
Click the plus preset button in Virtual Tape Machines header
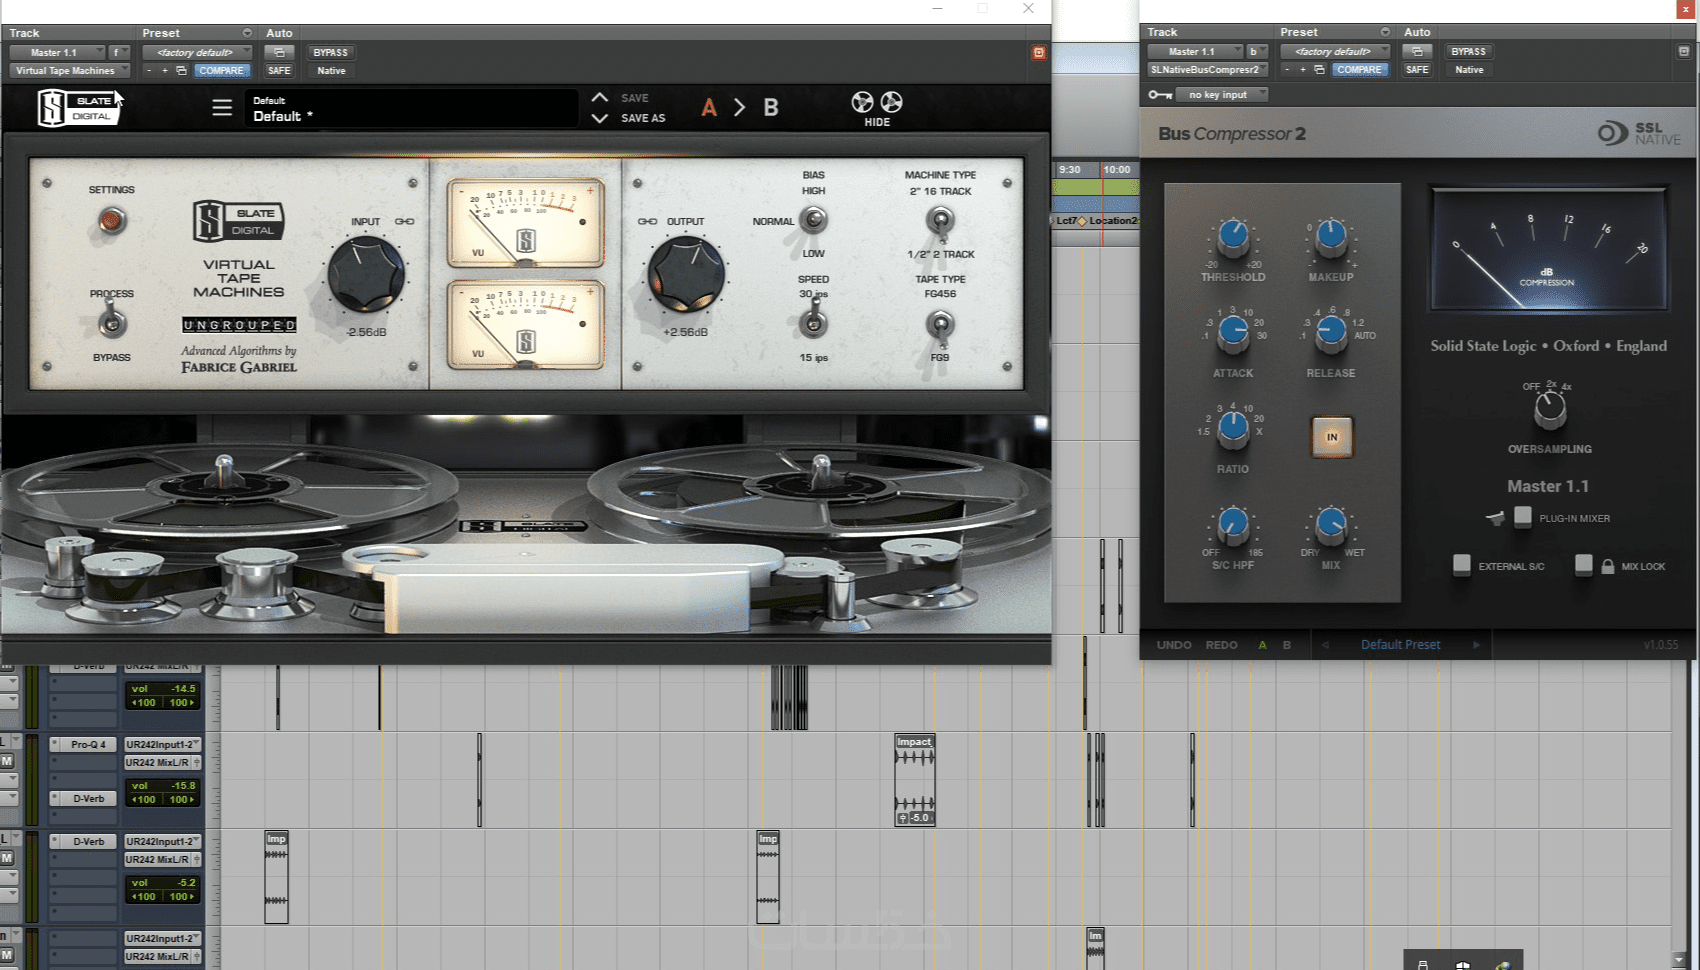click(165, 71)
